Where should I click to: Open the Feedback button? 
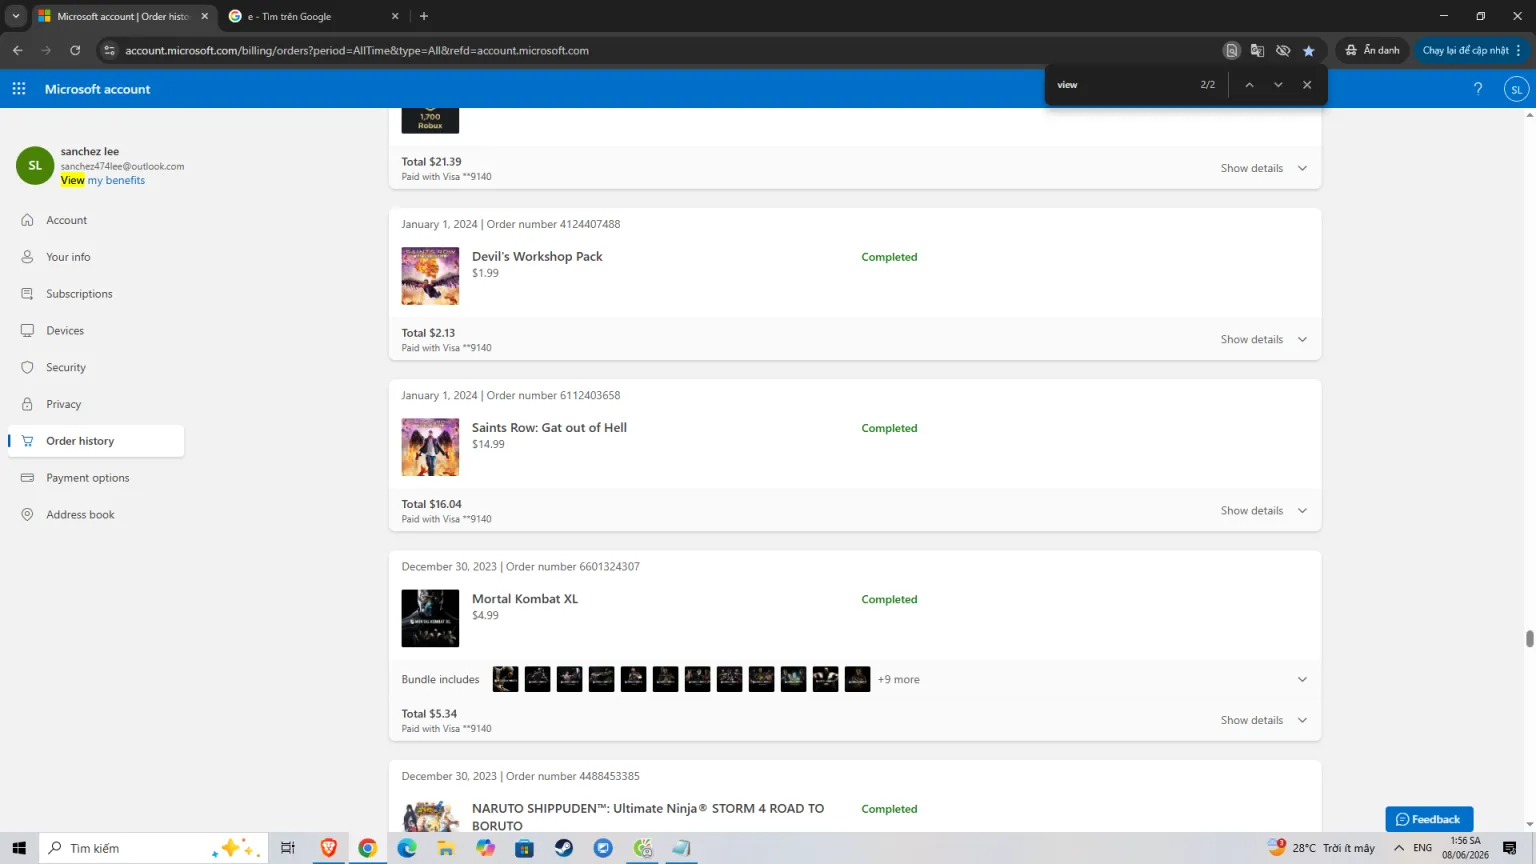(x=1429, y=819)
